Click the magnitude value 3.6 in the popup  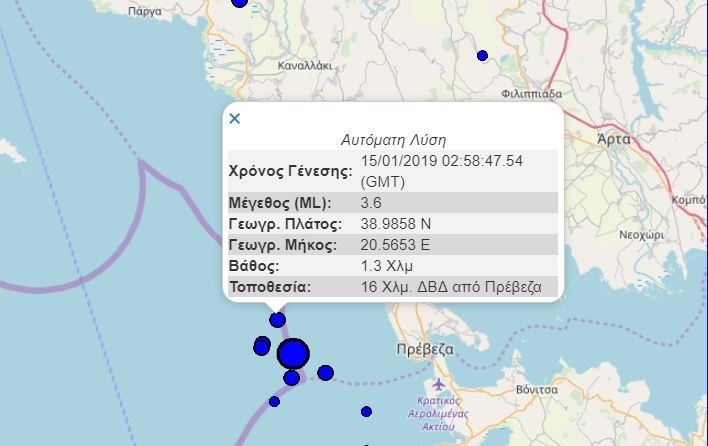pos(371,203)
